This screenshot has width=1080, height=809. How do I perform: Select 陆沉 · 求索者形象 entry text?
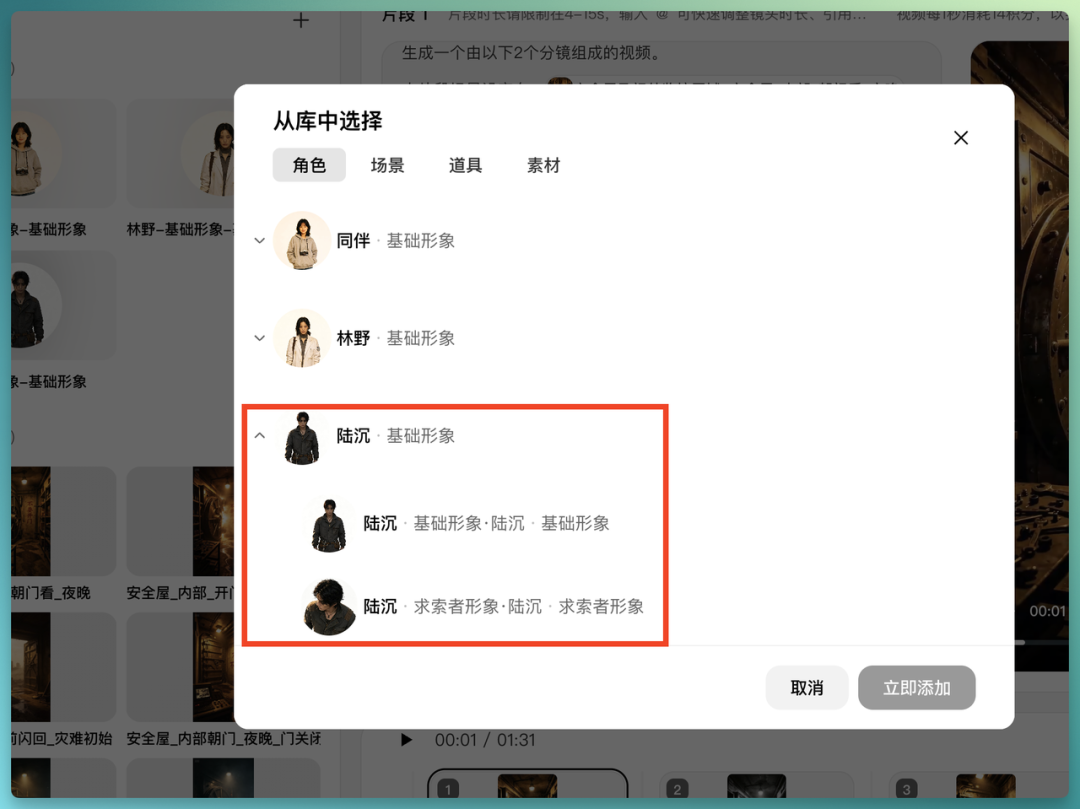[503, 606]
